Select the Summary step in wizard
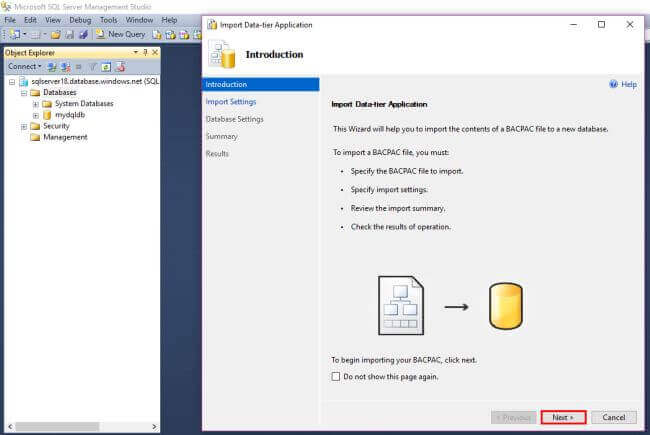The width and height of the screenshot is (650, 435). point(222,136)
